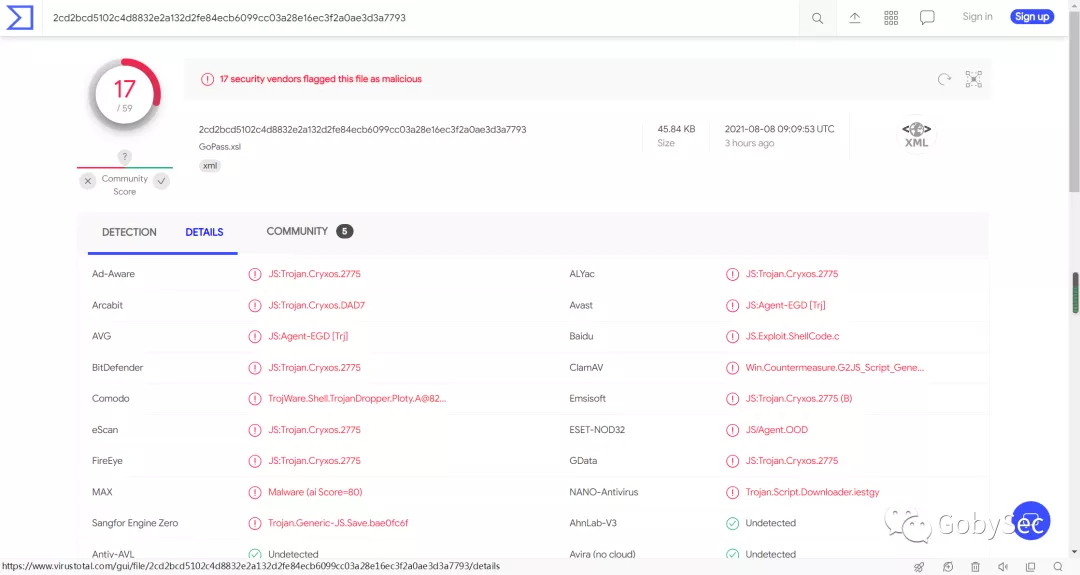Open the comment bubble icon in header
The image size is (1080, 575).
click(x=927, y=18)
